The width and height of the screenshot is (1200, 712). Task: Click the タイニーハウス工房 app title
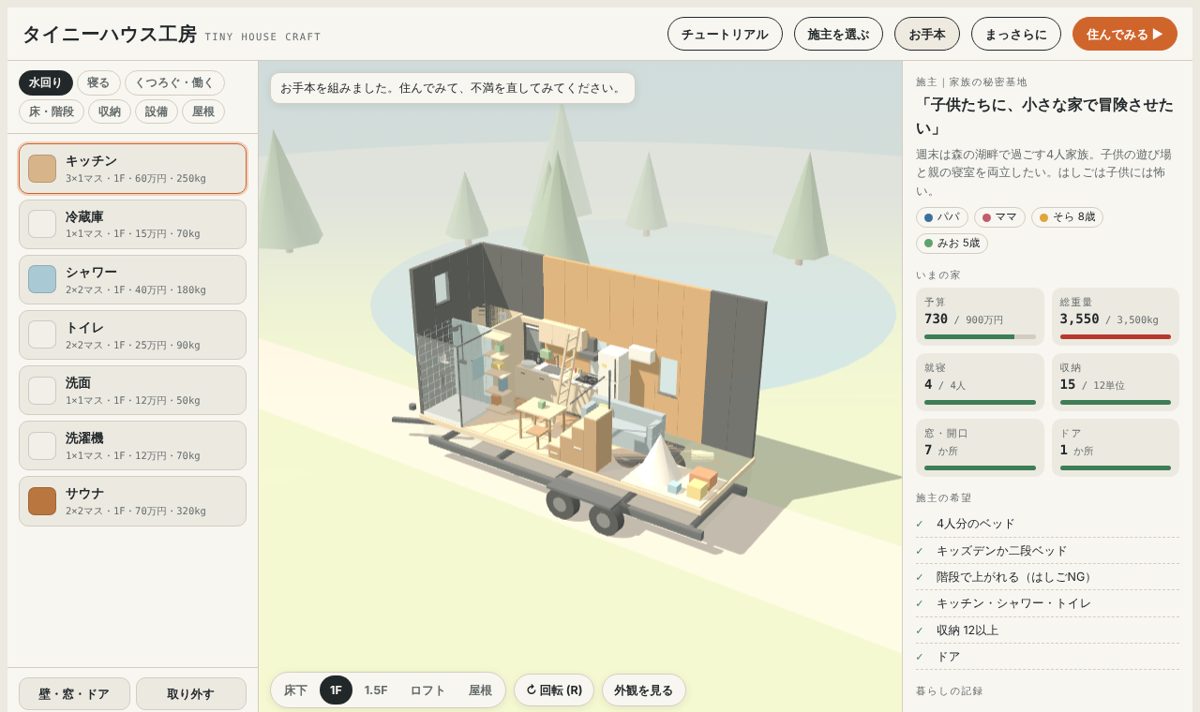[x=110, y=34]
